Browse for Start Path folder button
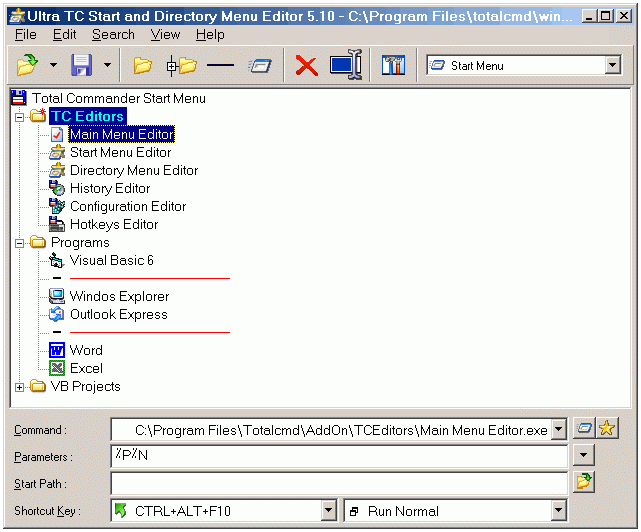 pos(583,482)
